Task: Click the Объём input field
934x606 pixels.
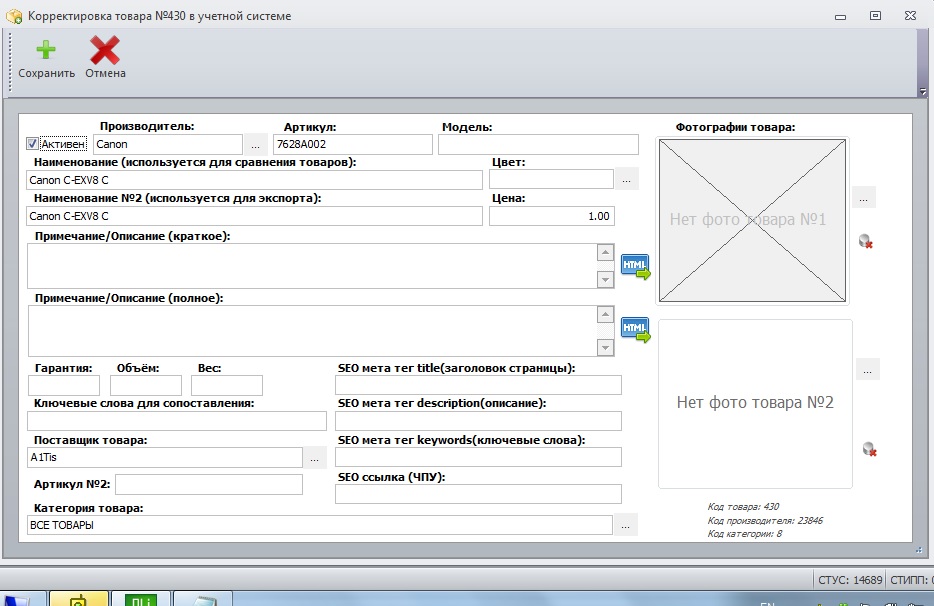Action: coord(146,385)
